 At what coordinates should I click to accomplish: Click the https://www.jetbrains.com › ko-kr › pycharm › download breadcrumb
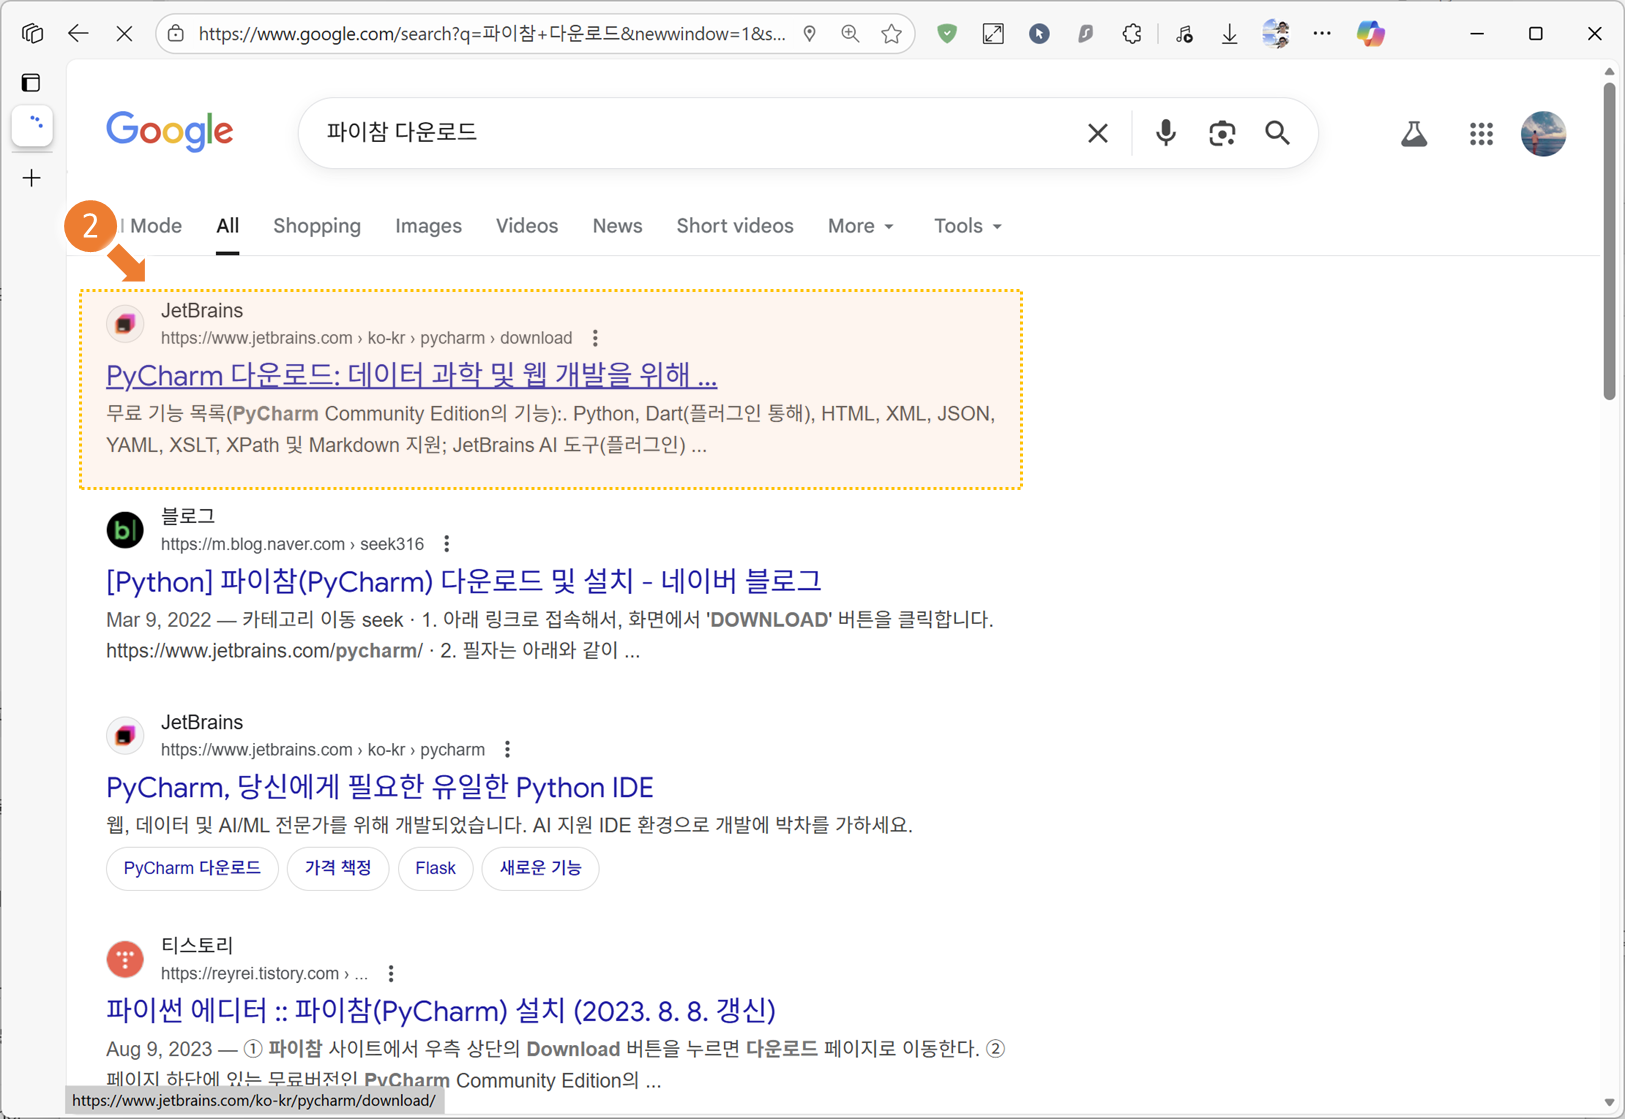(x=366, y=338)
